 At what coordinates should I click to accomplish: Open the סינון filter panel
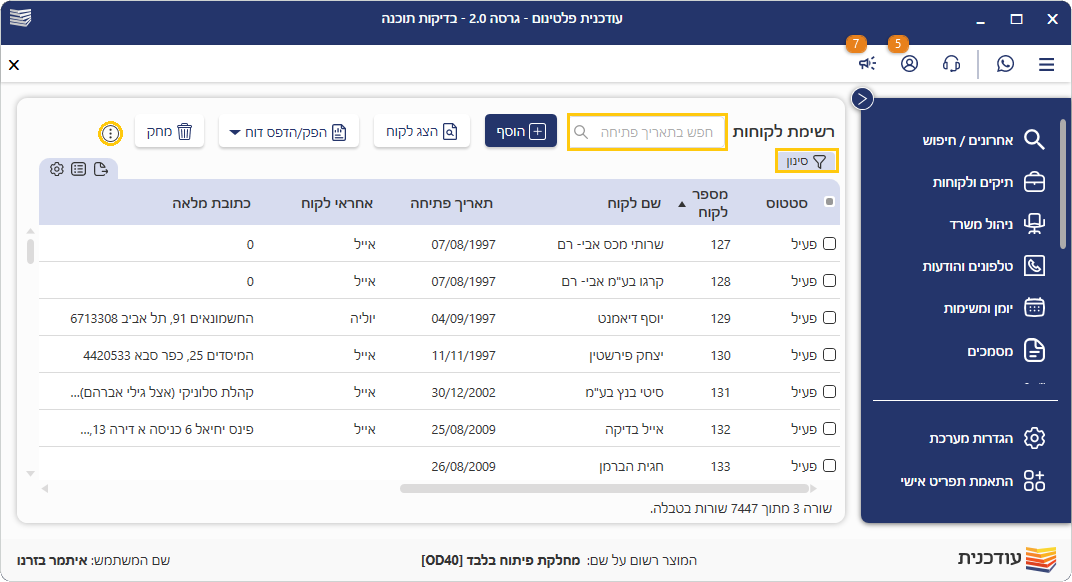tap(807, 160)
